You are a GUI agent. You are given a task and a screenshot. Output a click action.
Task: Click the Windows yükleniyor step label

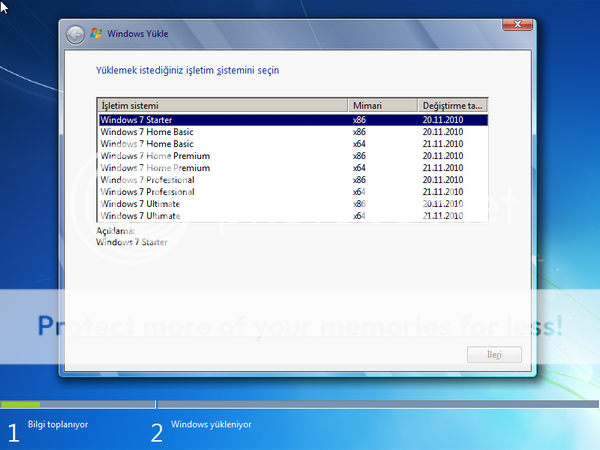coord(211,424)
